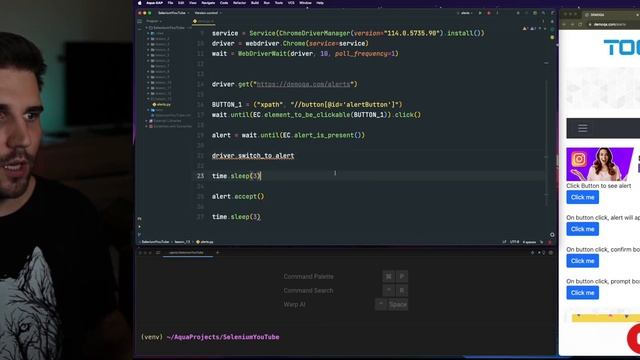
Task: Click line number 23 in editor gutter
Action: point(200,176)
